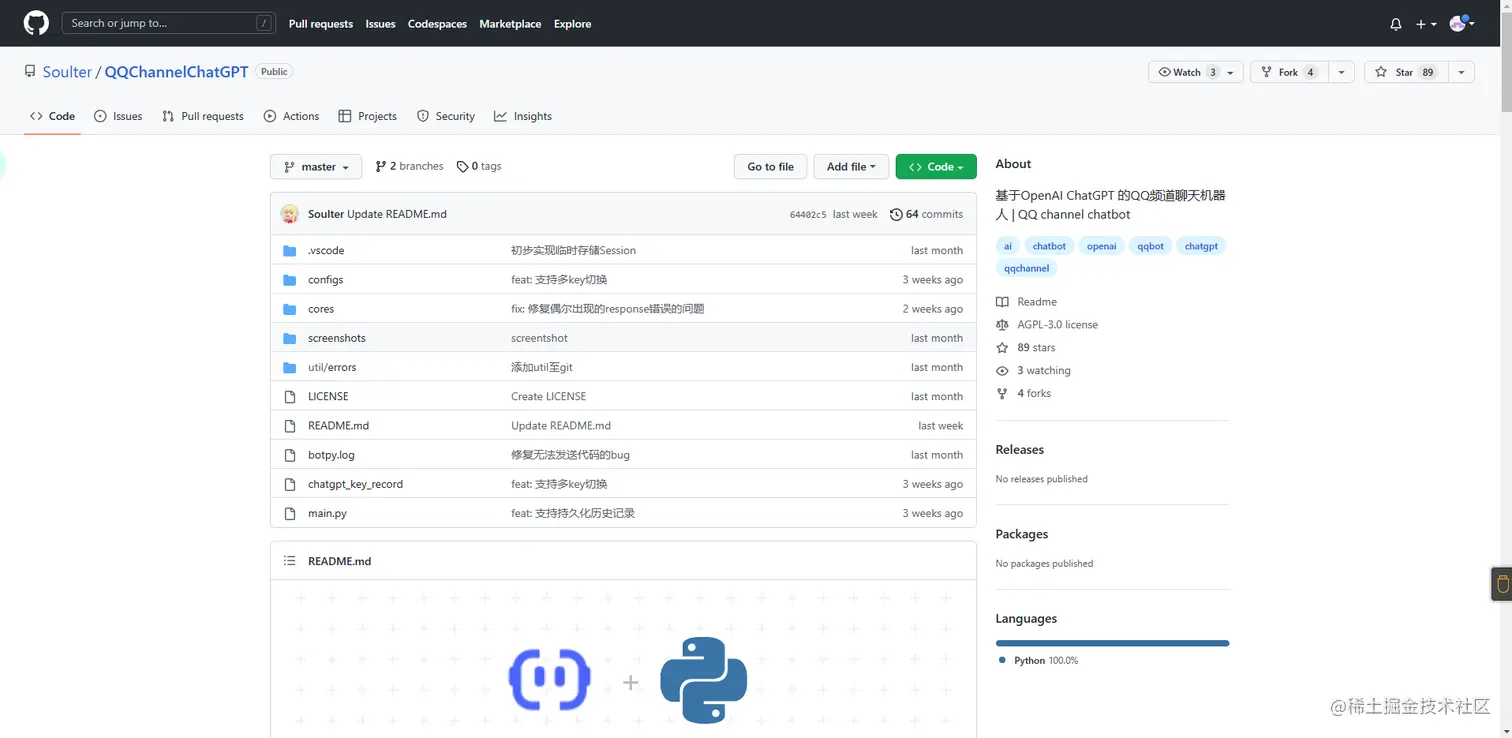
Task: Open Readme link in About sidebar
Action: click(x=1027, y=302)
